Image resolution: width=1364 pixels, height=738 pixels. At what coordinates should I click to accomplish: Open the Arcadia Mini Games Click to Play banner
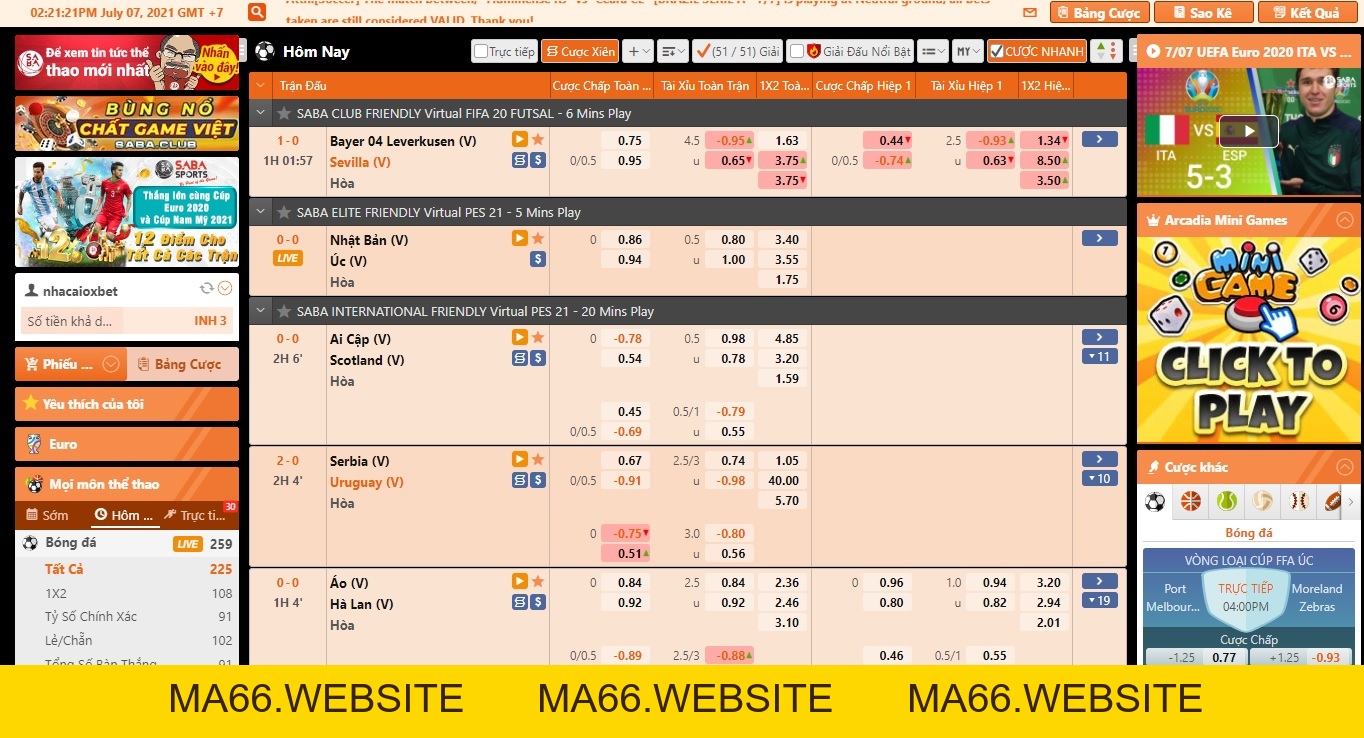click(x=1248, y=340)
